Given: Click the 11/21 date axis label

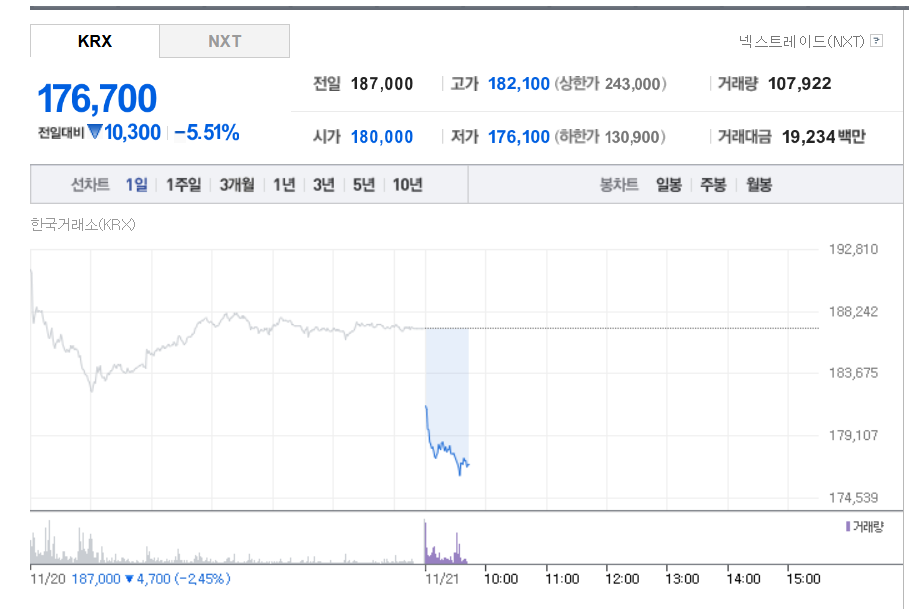Looking at the screenshot, I should click(x=442, y=579).
